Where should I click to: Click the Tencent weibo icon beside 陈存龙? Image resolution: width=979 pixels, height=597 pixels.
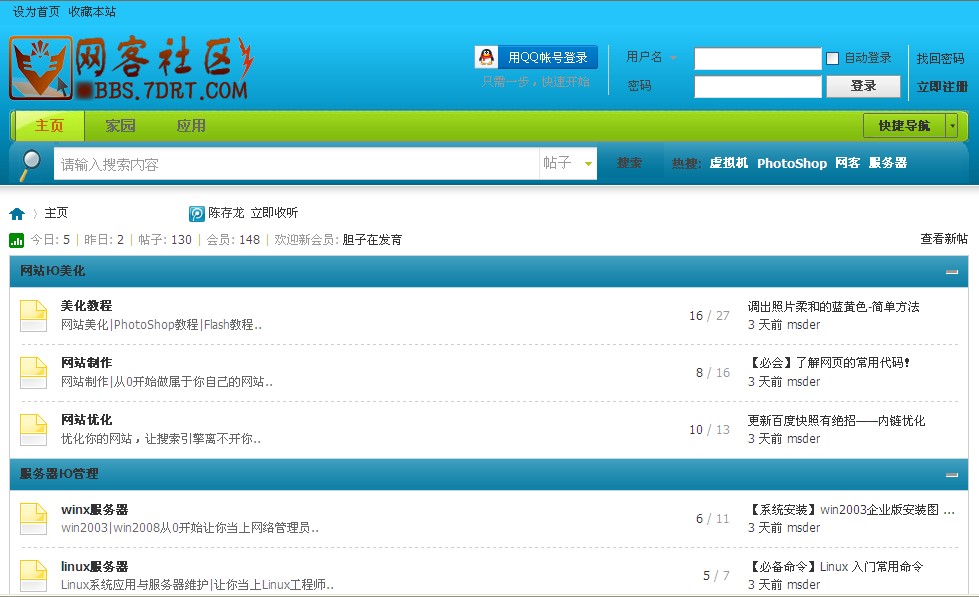pyautogui.click(x=197, y=214)
